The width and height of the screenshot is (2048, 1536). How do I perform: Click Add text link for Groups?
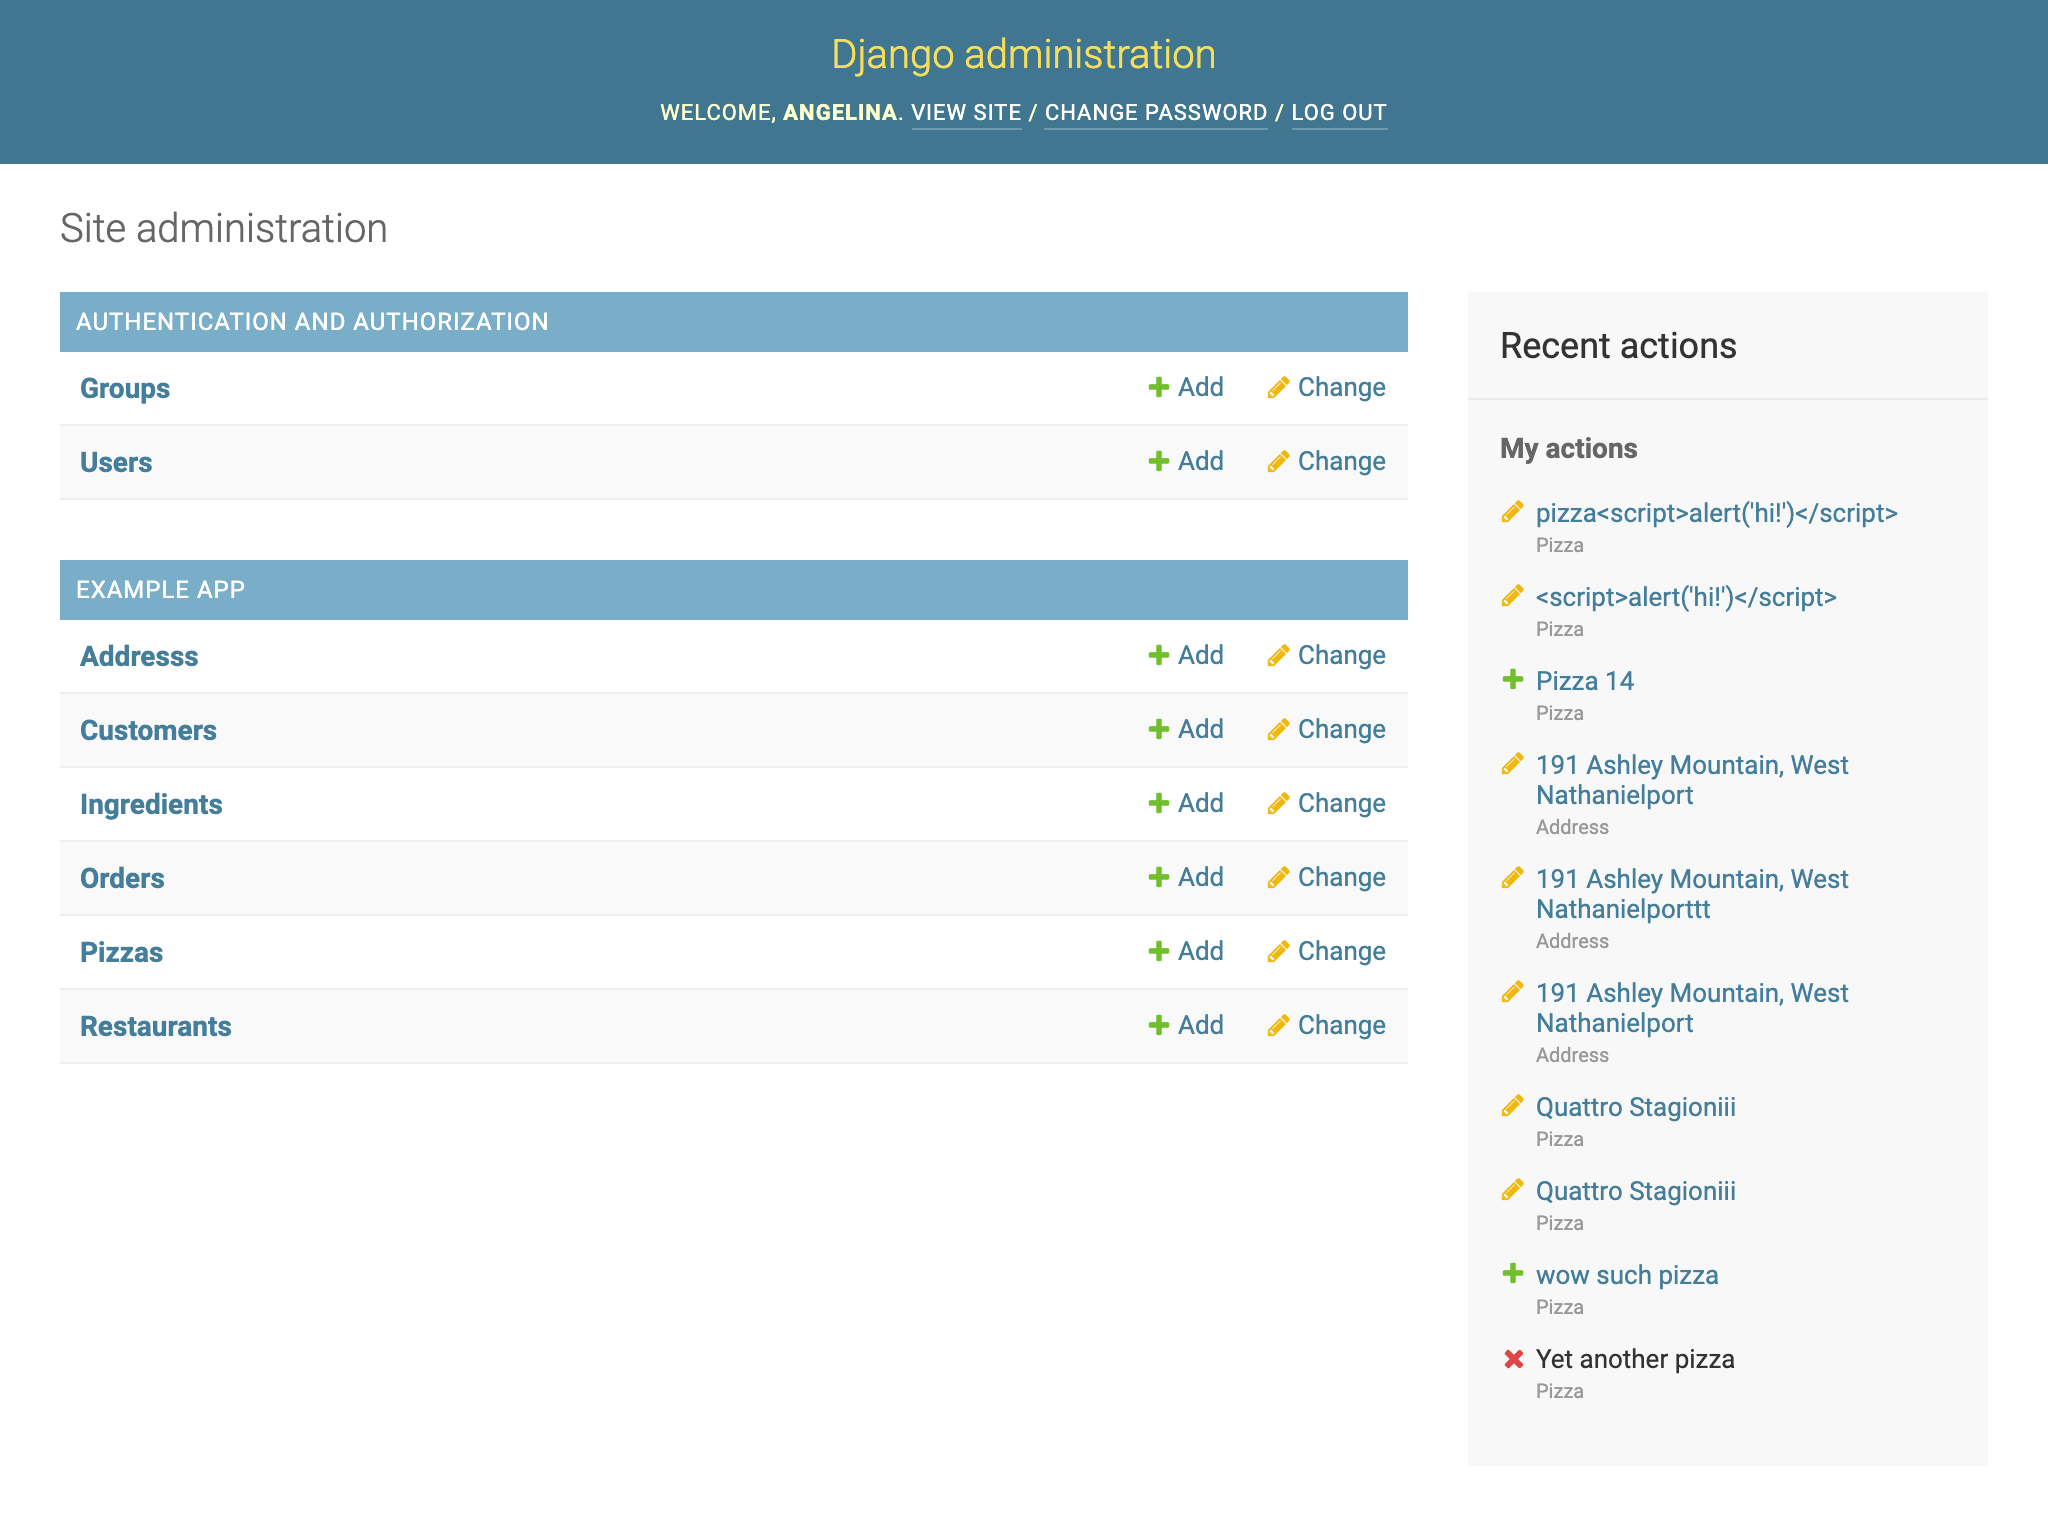tap(1200, 387)
